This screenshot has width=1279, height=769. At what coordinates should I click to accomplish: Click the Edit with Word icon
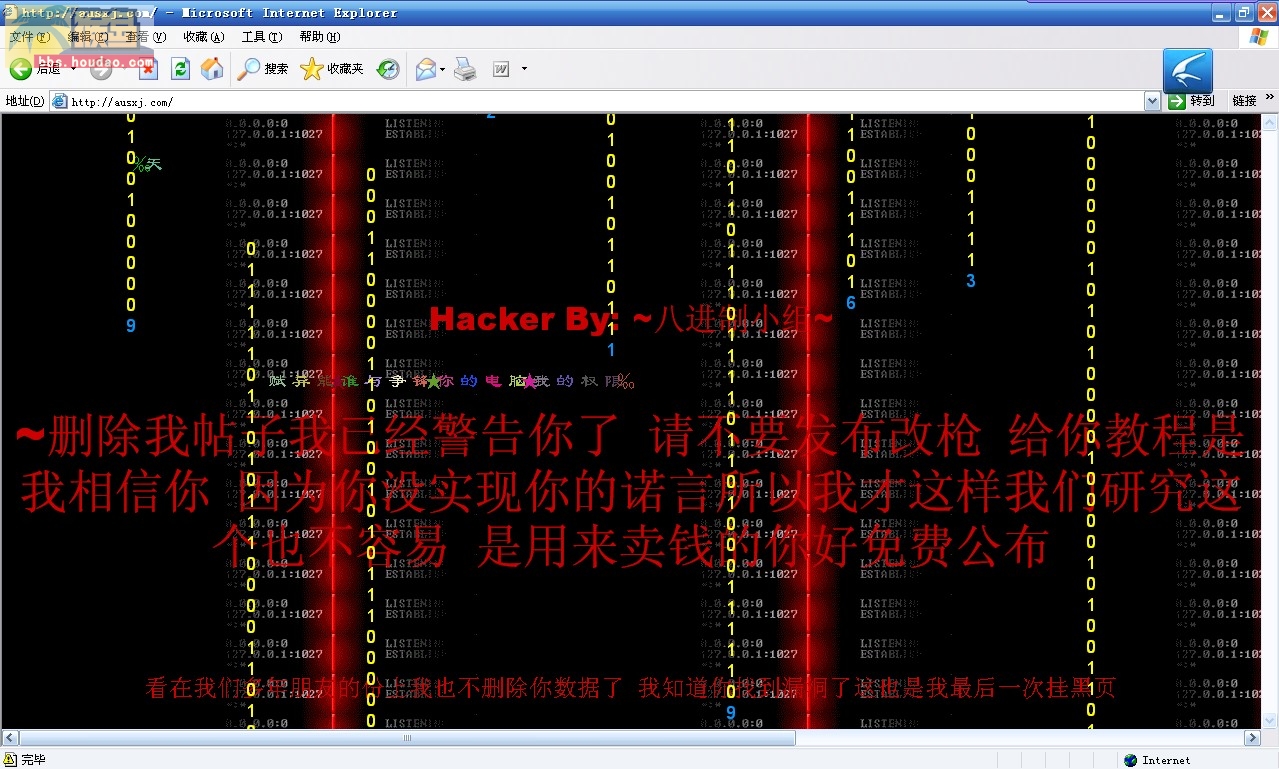point(501,69)
